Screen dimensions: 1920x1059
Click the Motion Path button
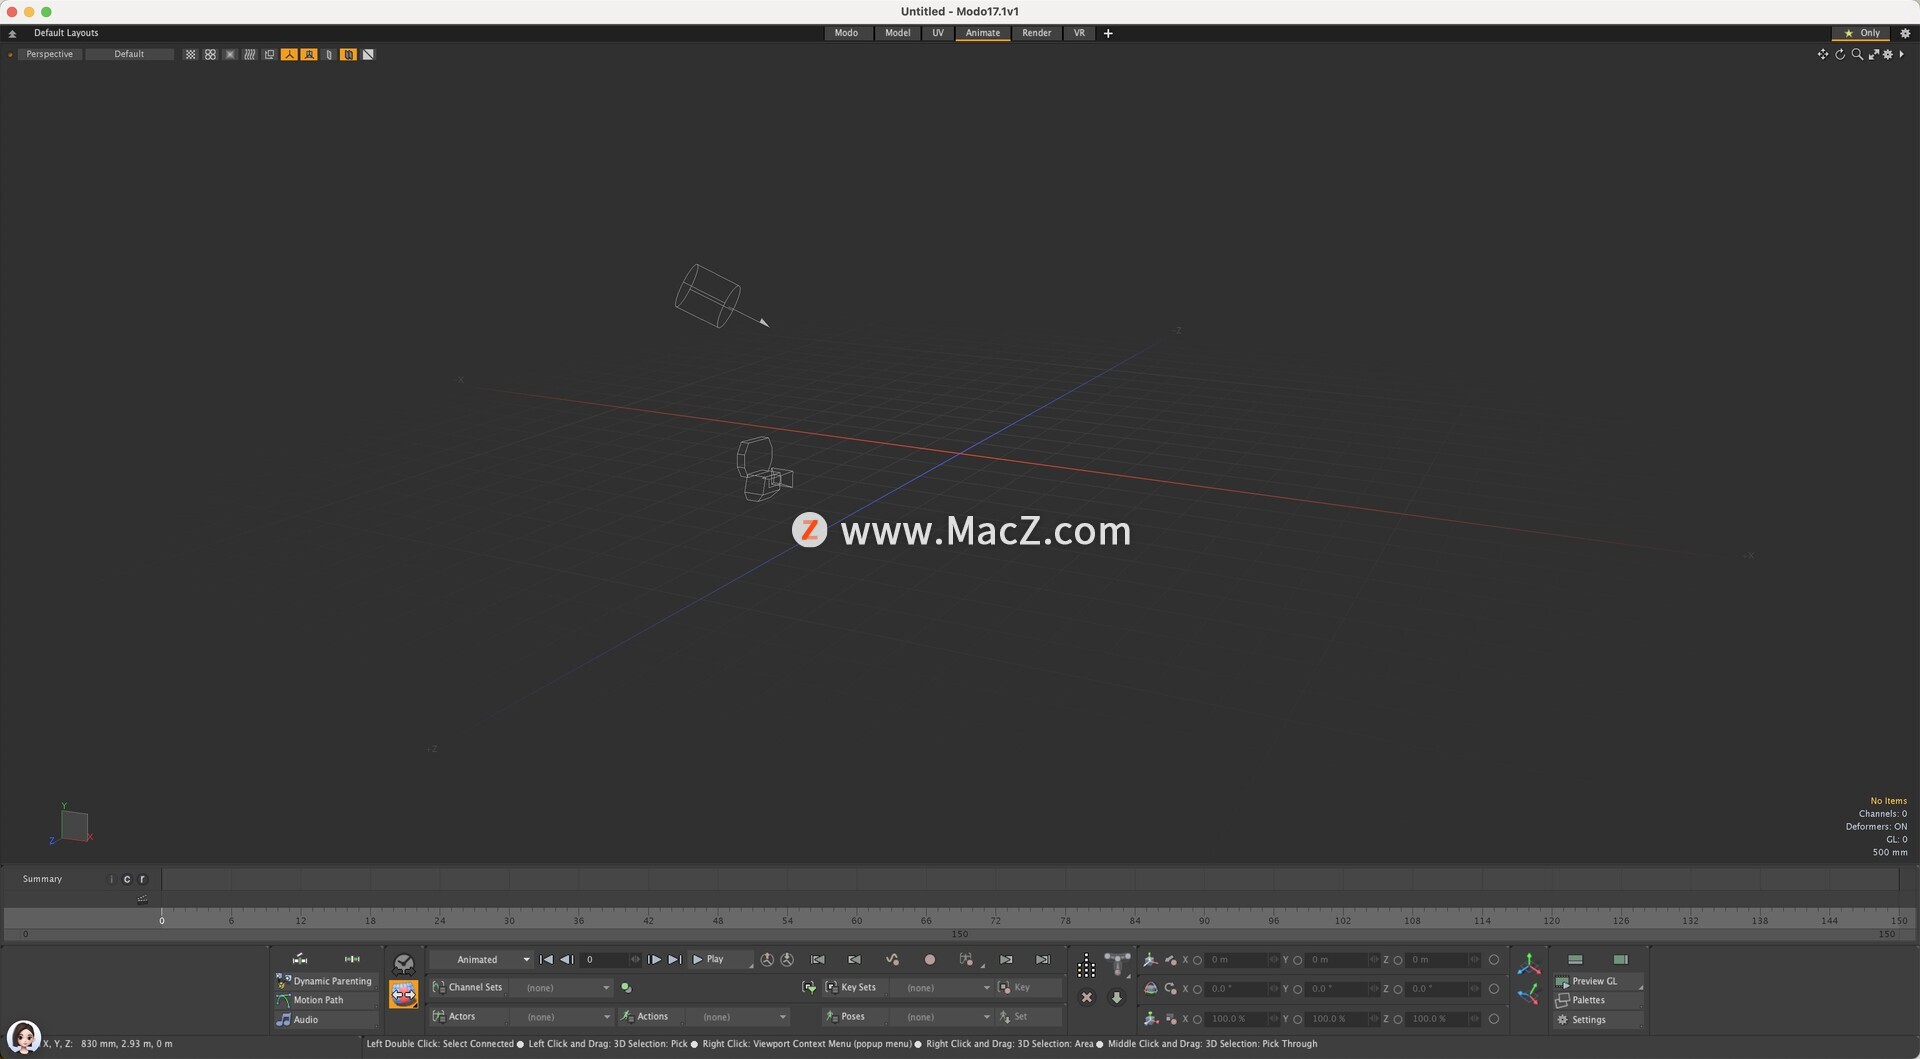tap(326, 1000)
